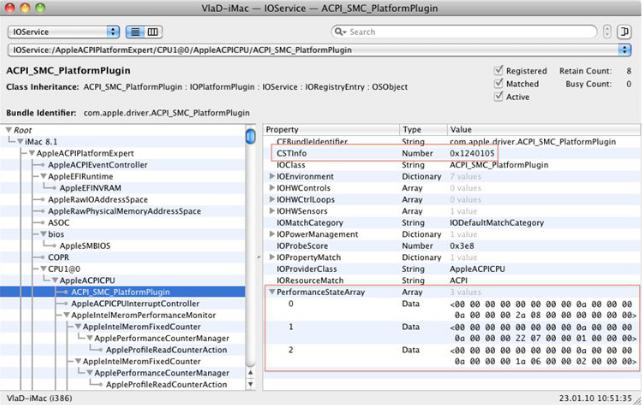Expand the IOPropertyMatch dictionary
Screen dimensions: 642x405
click(x=271, y=257)
